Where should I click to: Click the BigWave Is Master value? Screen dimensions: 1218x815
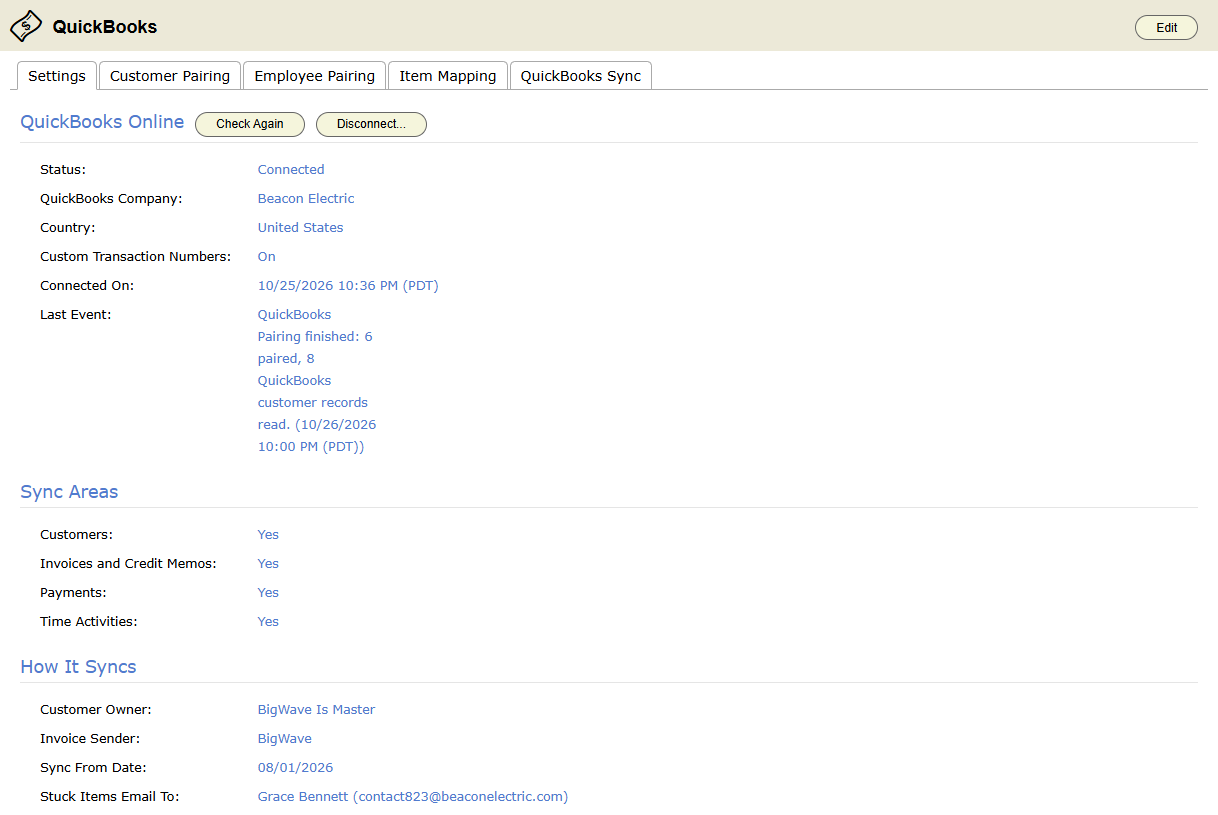316,710
